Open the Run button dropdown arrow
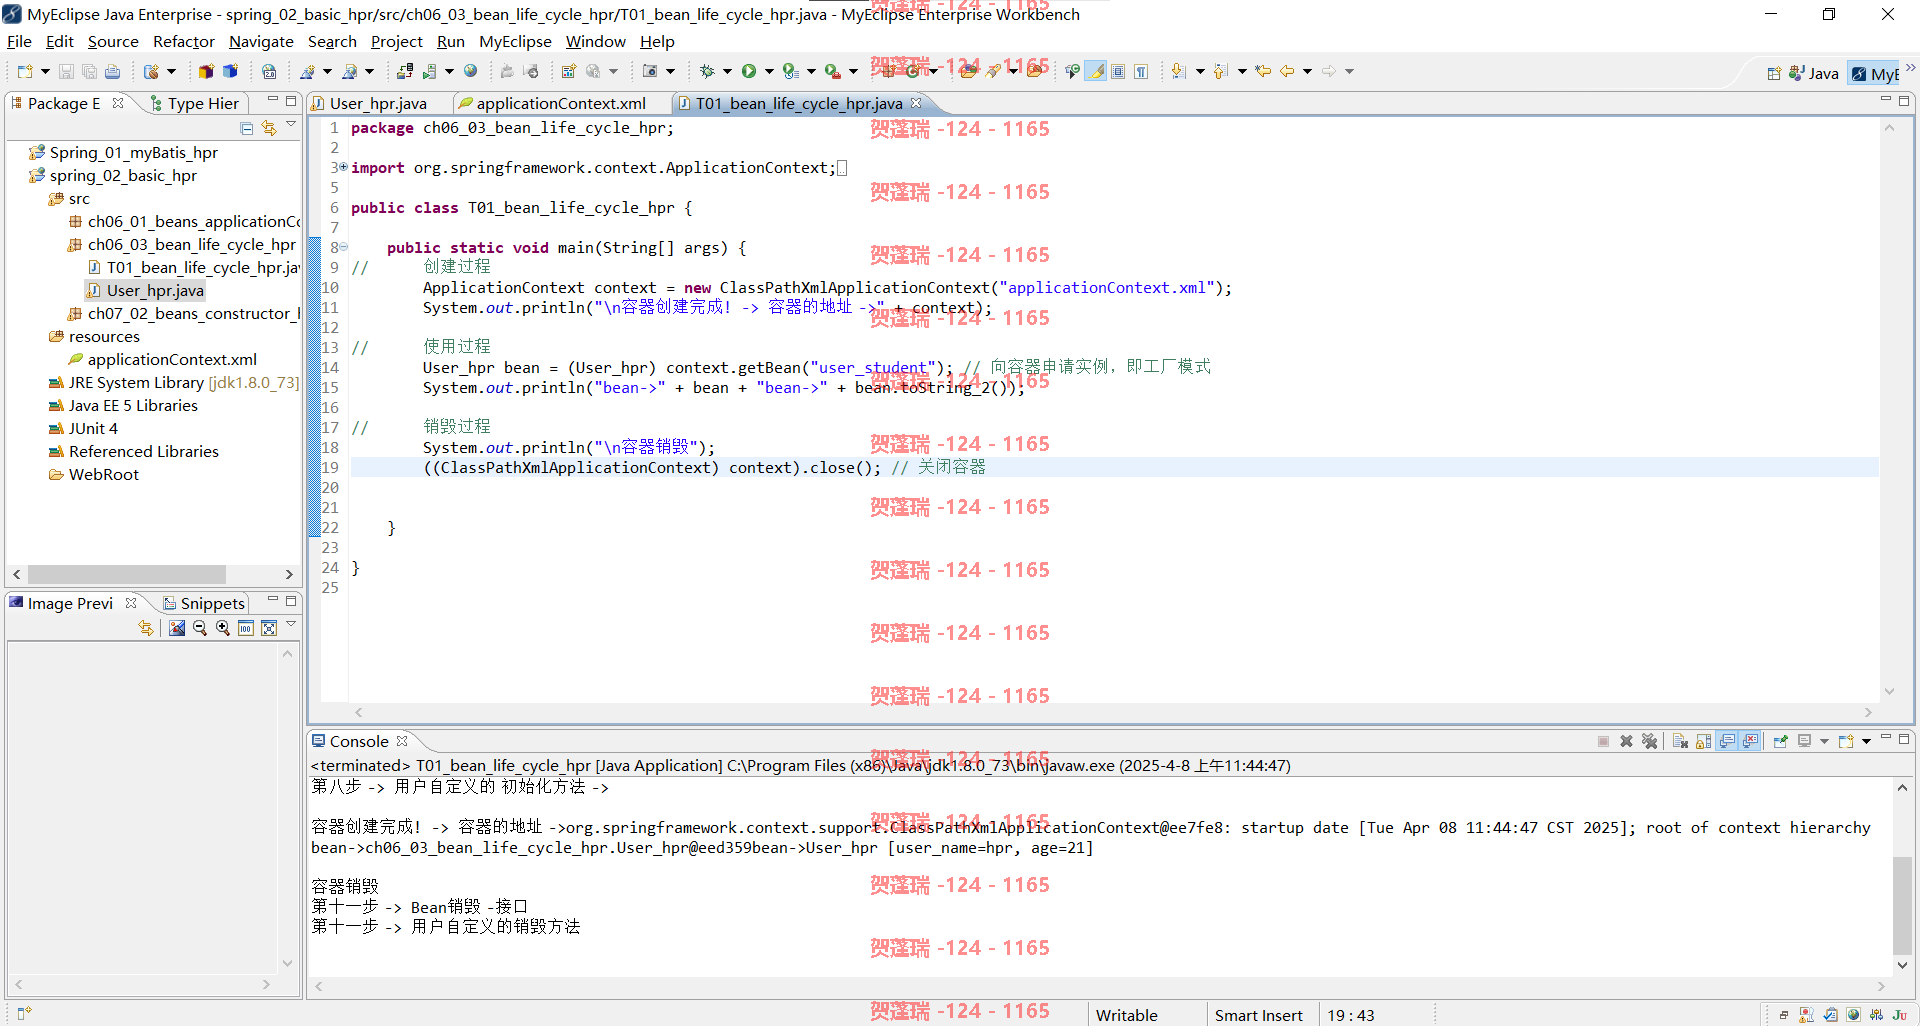This screenshot has width=1920, height=1026. pyautogui.click(x=769, y=71)
